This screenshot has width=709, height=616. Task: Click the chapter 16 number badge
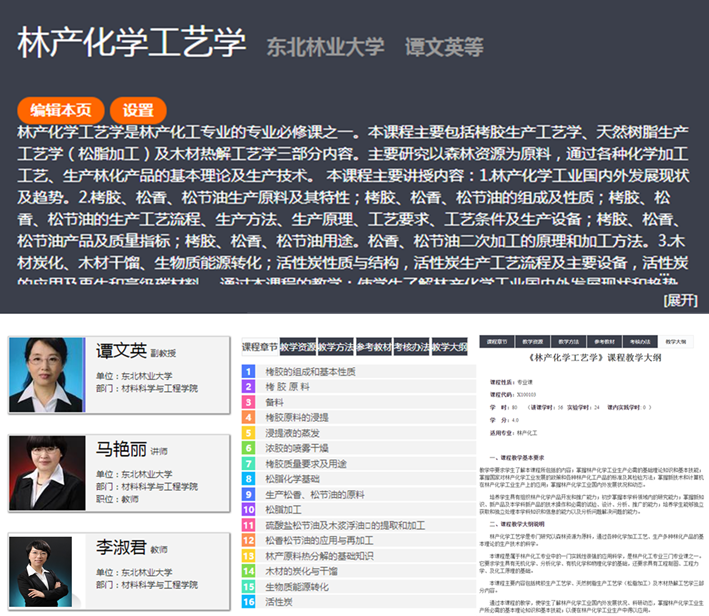[248, 603]
